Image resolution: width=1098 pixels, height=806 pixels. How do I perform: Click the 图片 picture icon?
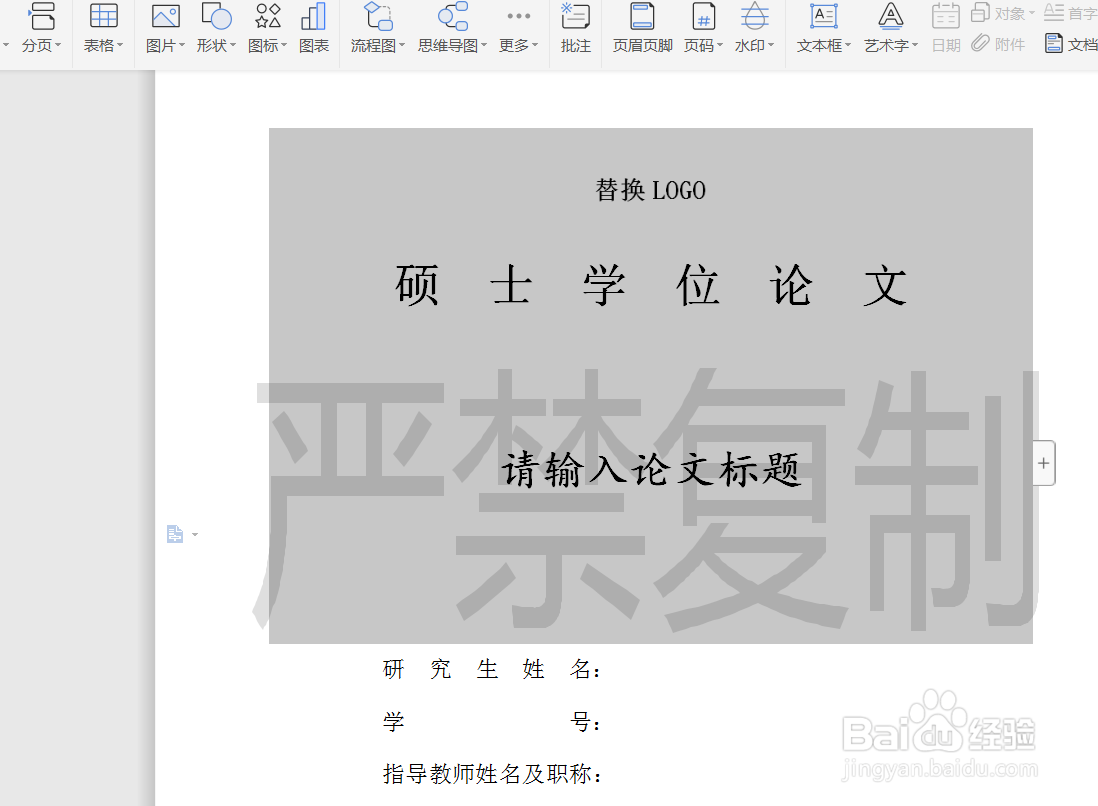(x=165, y=16)
